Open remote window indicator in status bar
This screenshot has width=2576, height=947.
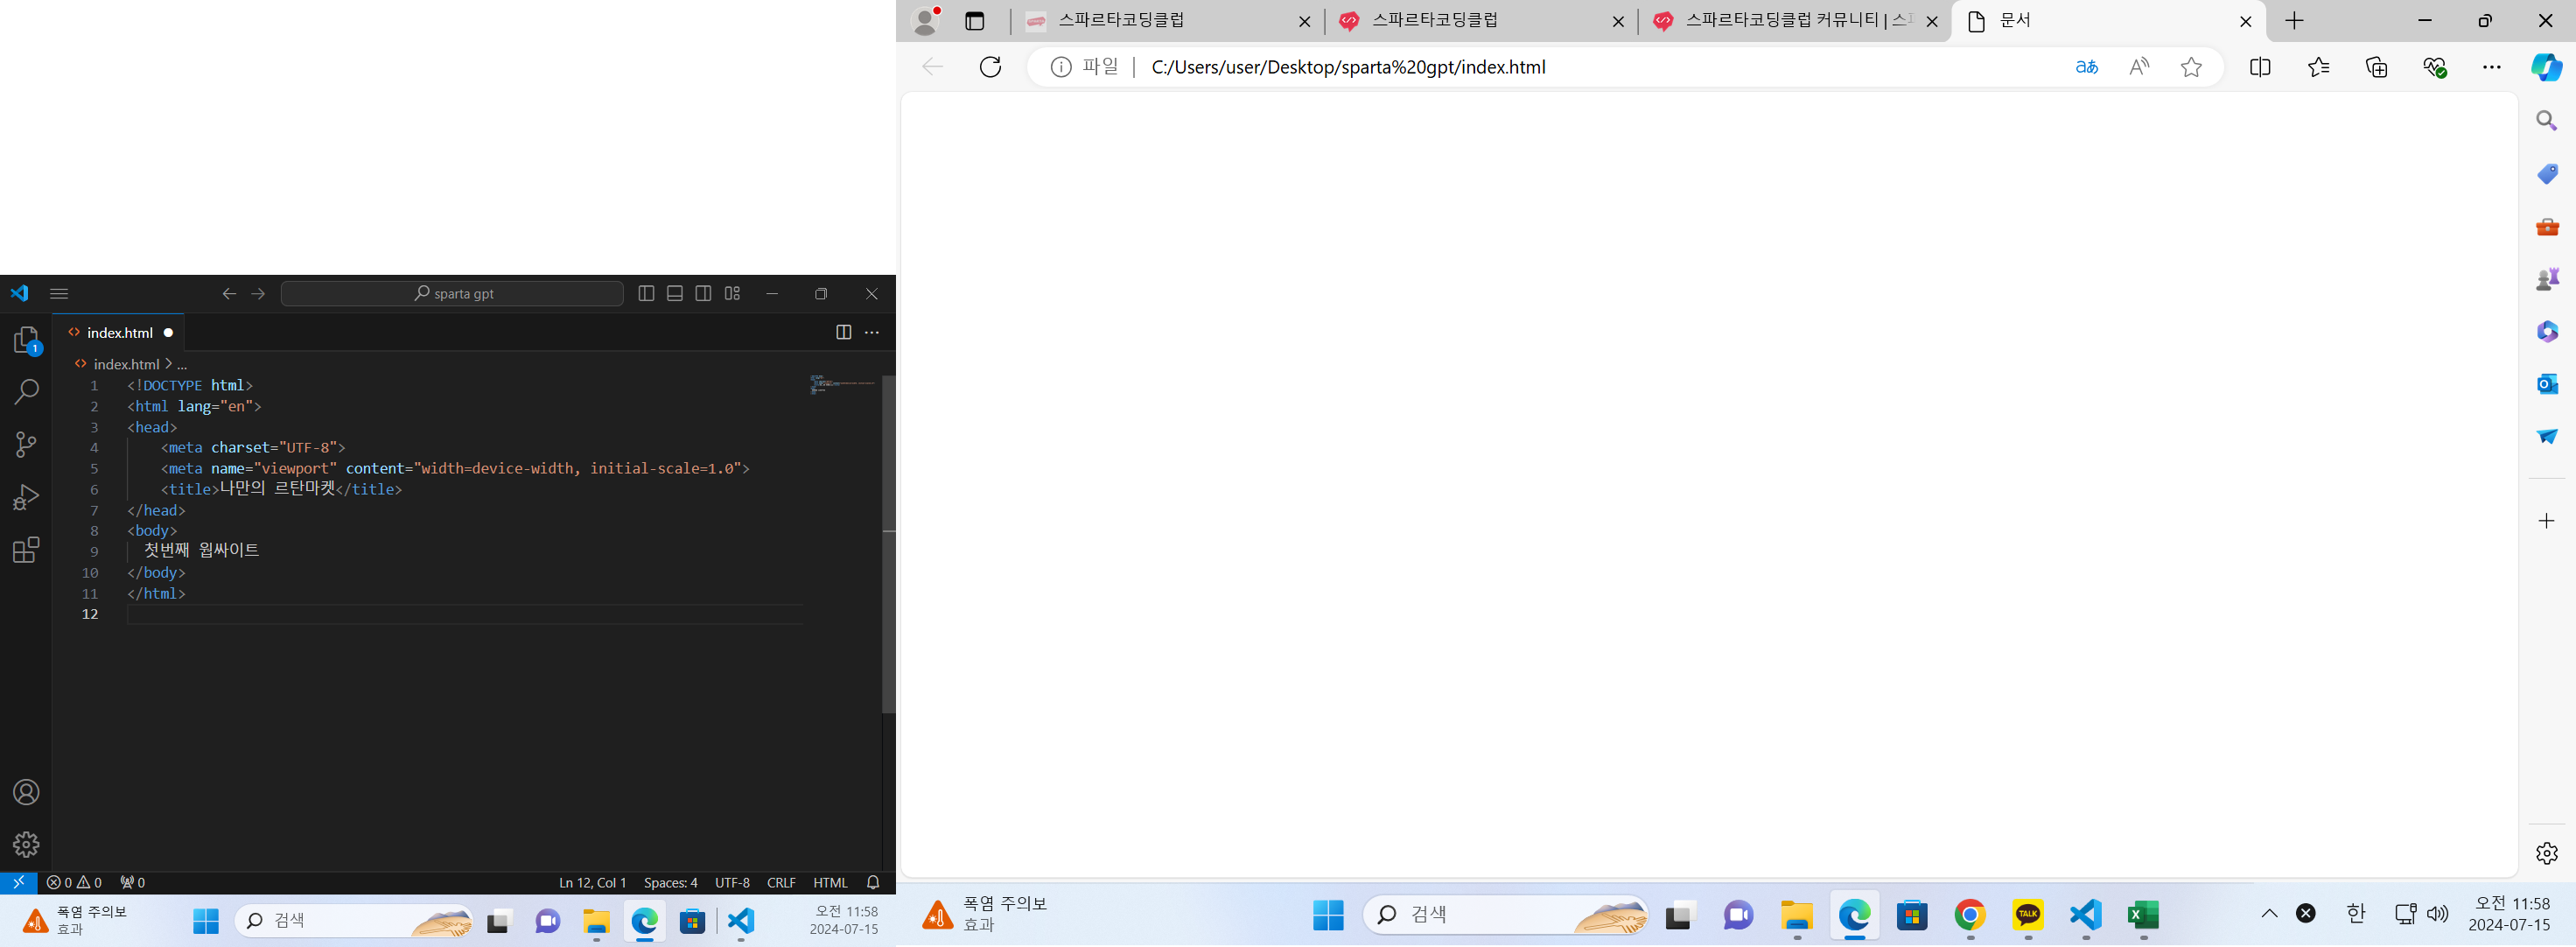click(x=18, y=882)
